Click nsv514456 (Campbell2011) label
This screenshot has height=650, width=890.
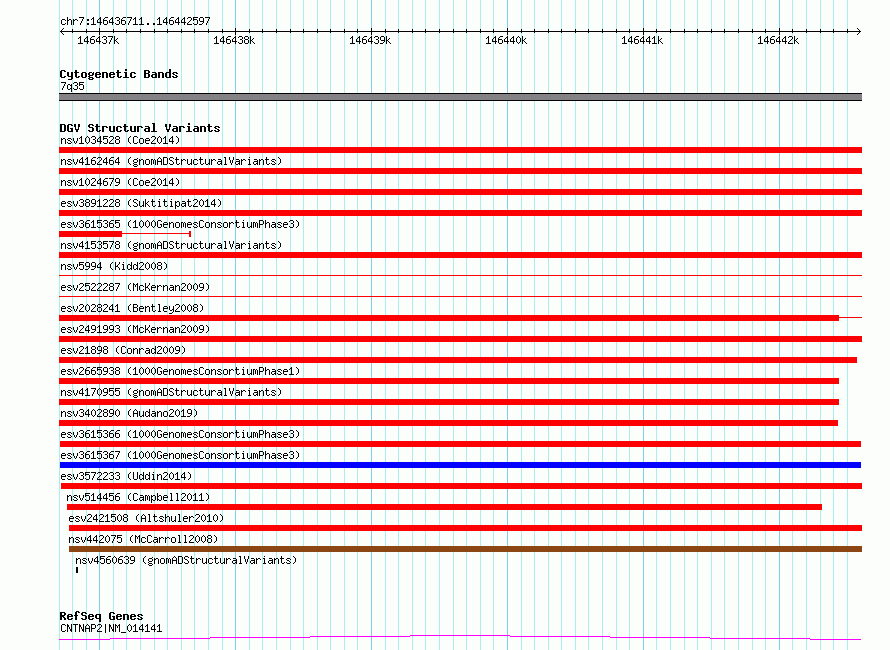pos(138,497)
